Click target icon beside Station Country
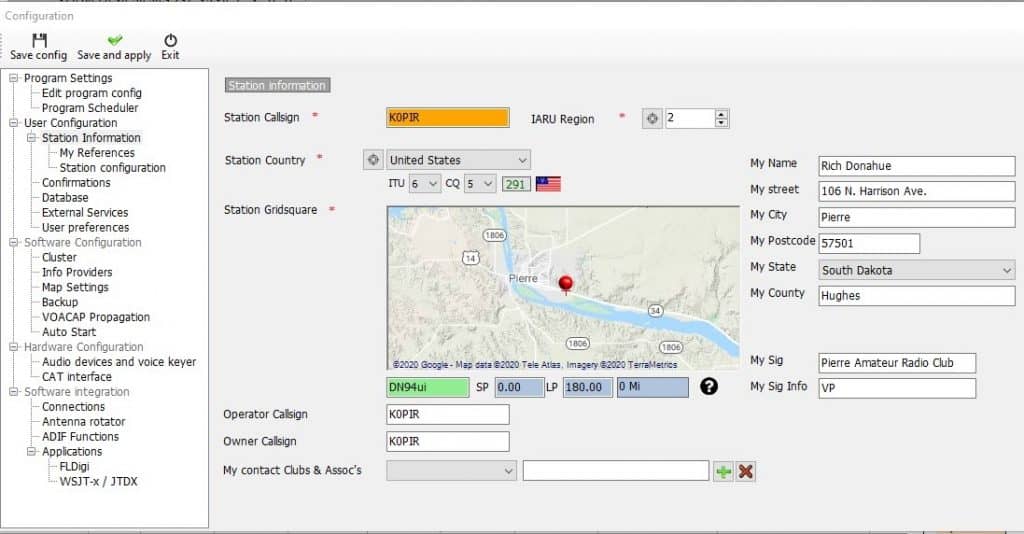Screen dimensions: 1024x534 373,160
